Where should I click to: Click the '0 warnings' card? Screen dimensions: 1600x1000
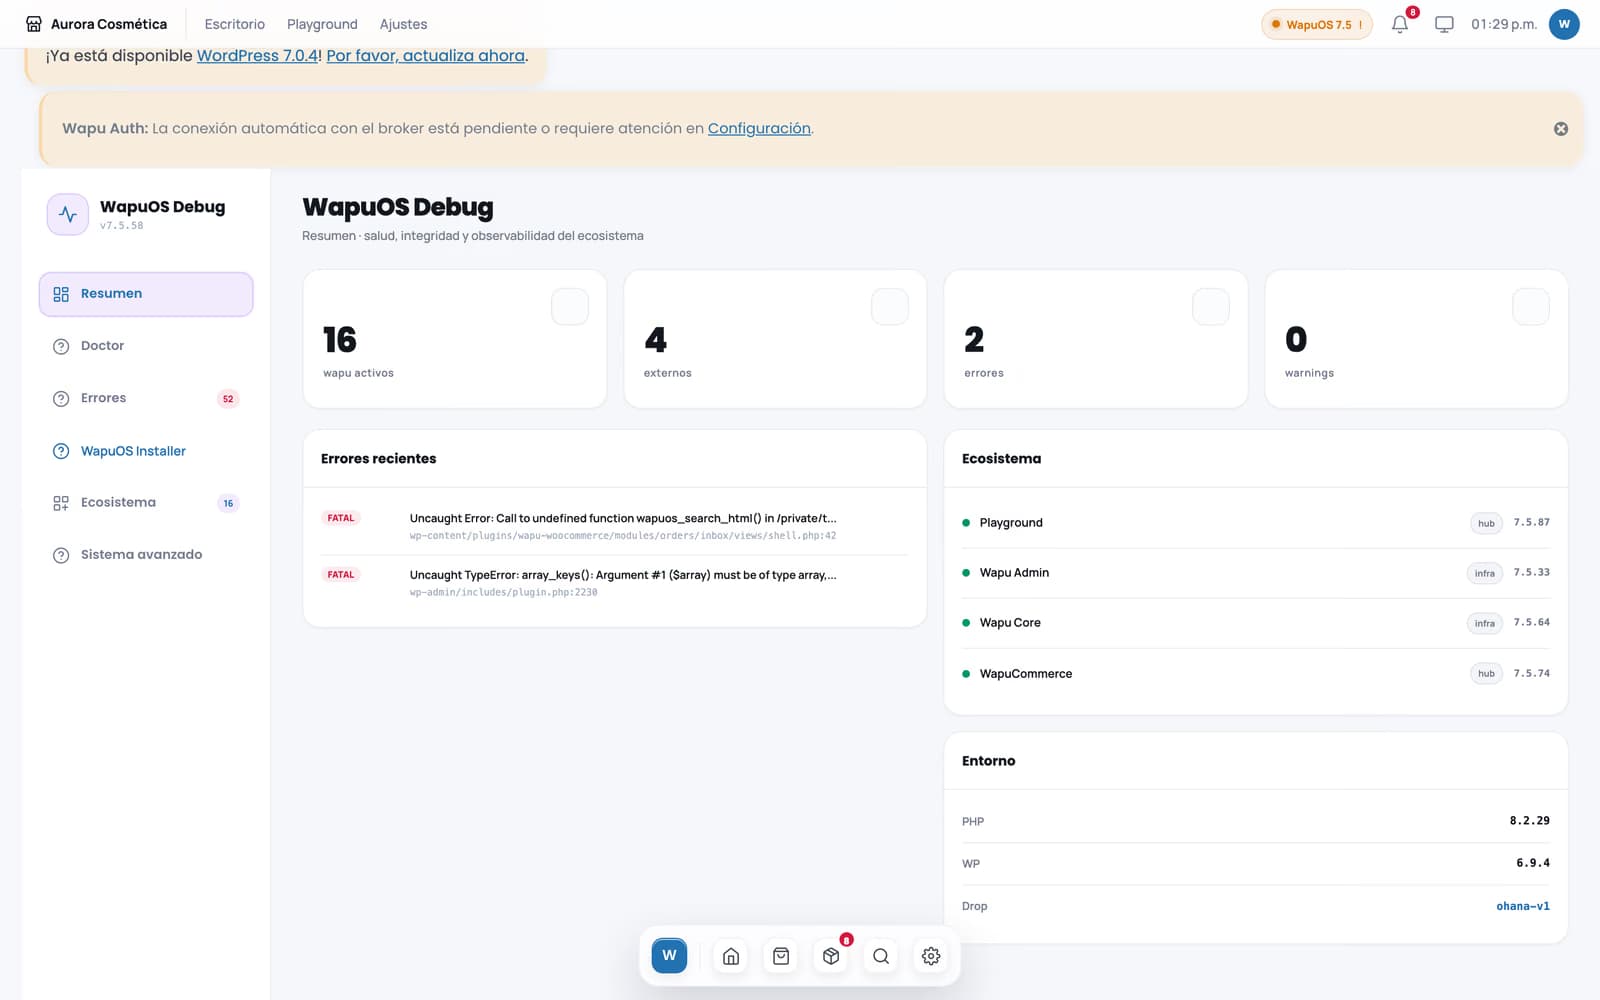tap(1416, 339)
